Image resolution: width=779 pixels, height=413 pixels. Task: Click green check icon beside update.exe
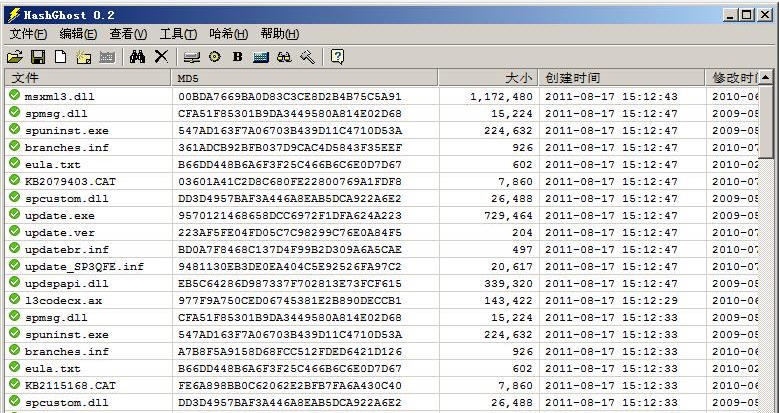click(x=14, y=214)
